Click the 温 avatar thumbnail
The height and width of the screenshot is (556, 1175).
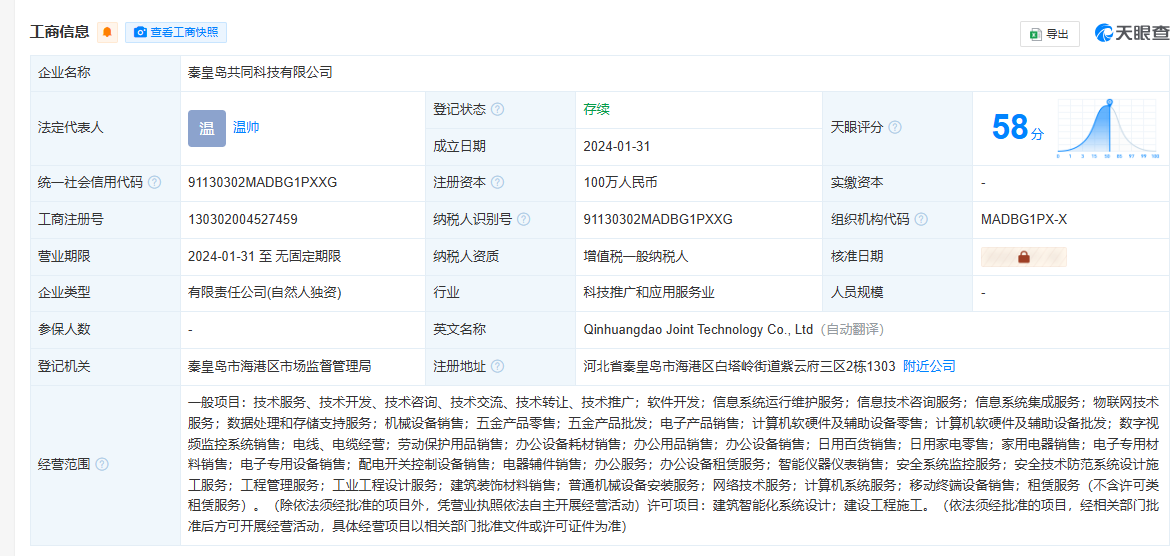pos(206,128)
